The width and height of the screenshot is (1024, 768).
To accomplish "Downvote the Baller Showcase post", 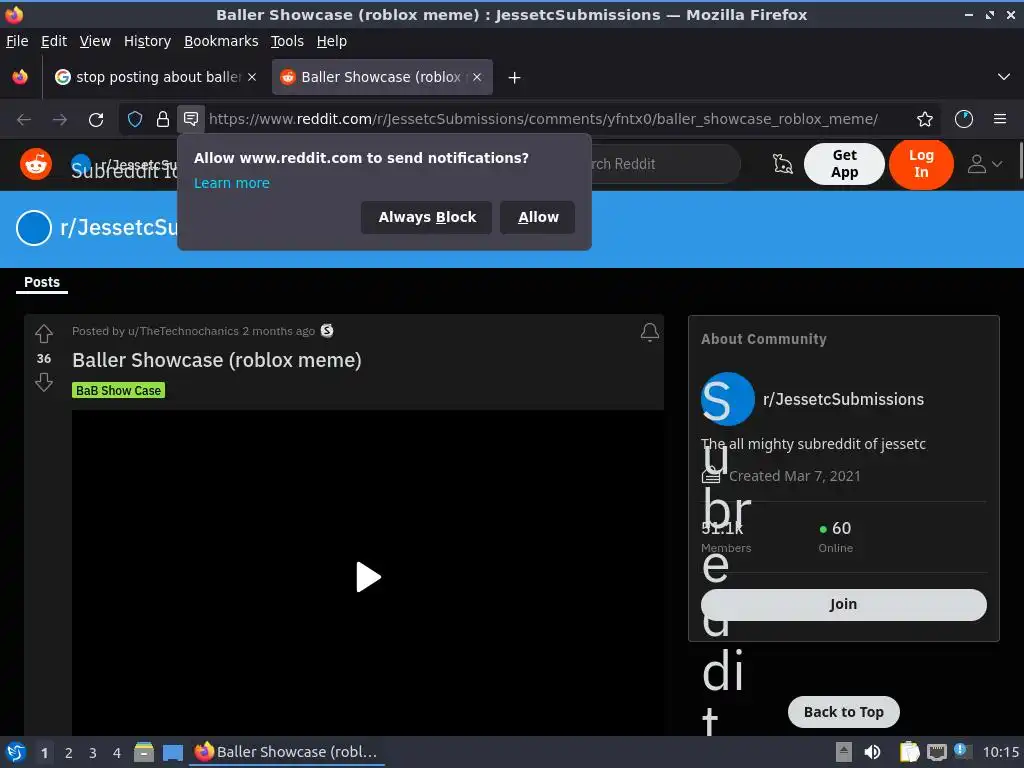I will [x=44, y=382].
